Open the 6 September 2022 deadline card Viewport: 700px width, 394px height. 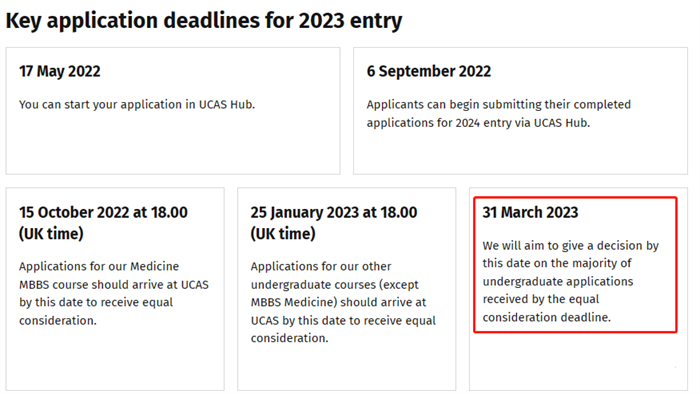point(521,111)
